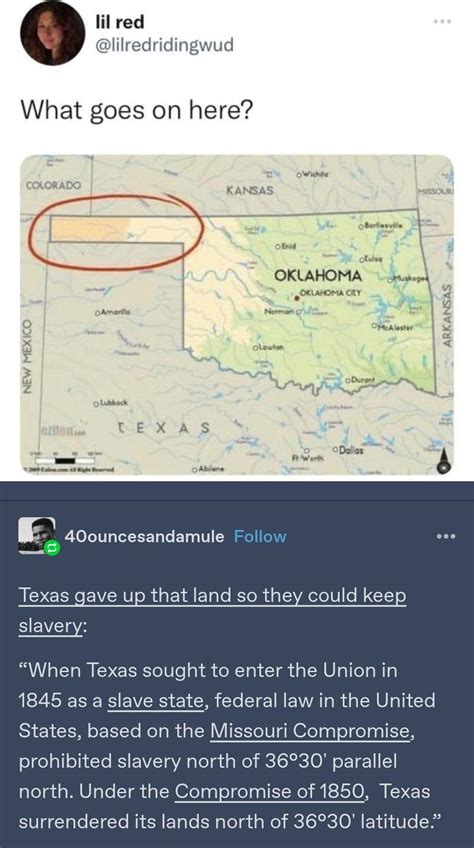Open the Compromise of 1850 link
This screenshot has height=848, width=474.
point(269,792)
